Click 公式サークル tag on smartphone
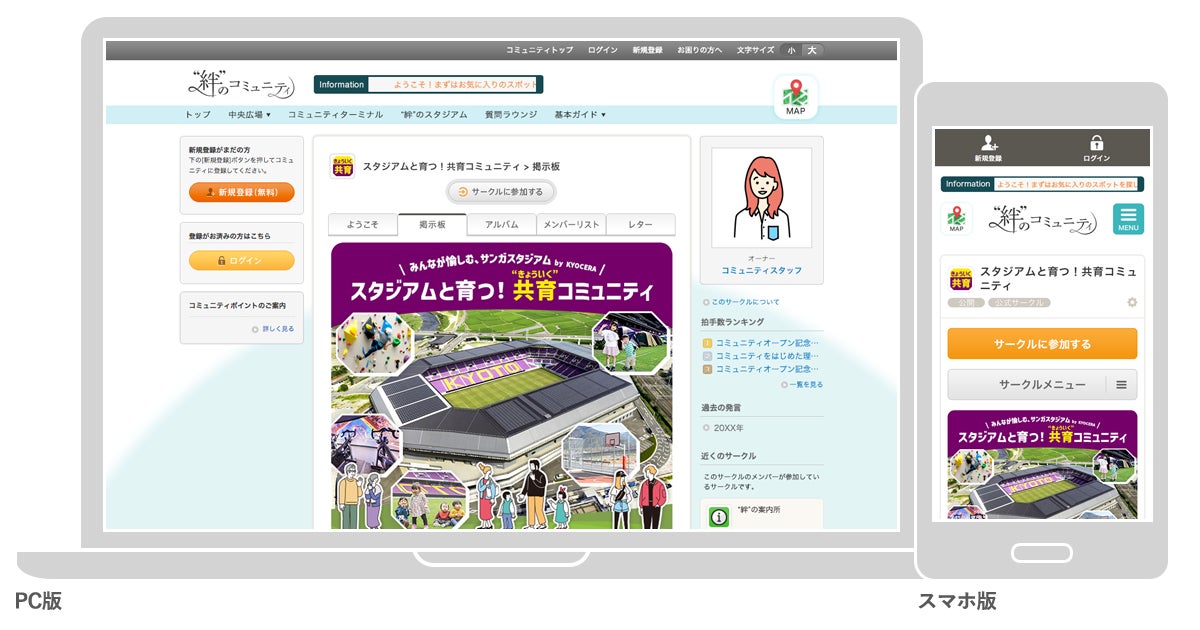 point(1019,302)
